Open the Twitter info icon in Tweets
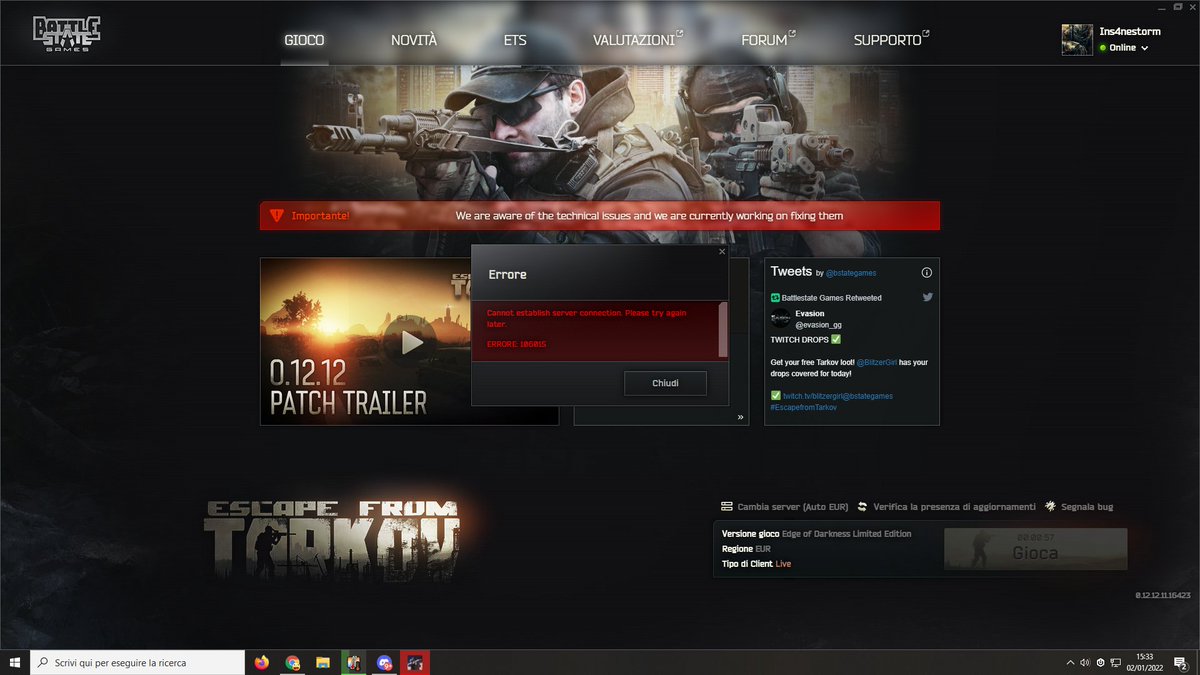Screen dimensions: 1200x675 coord(926,272)
